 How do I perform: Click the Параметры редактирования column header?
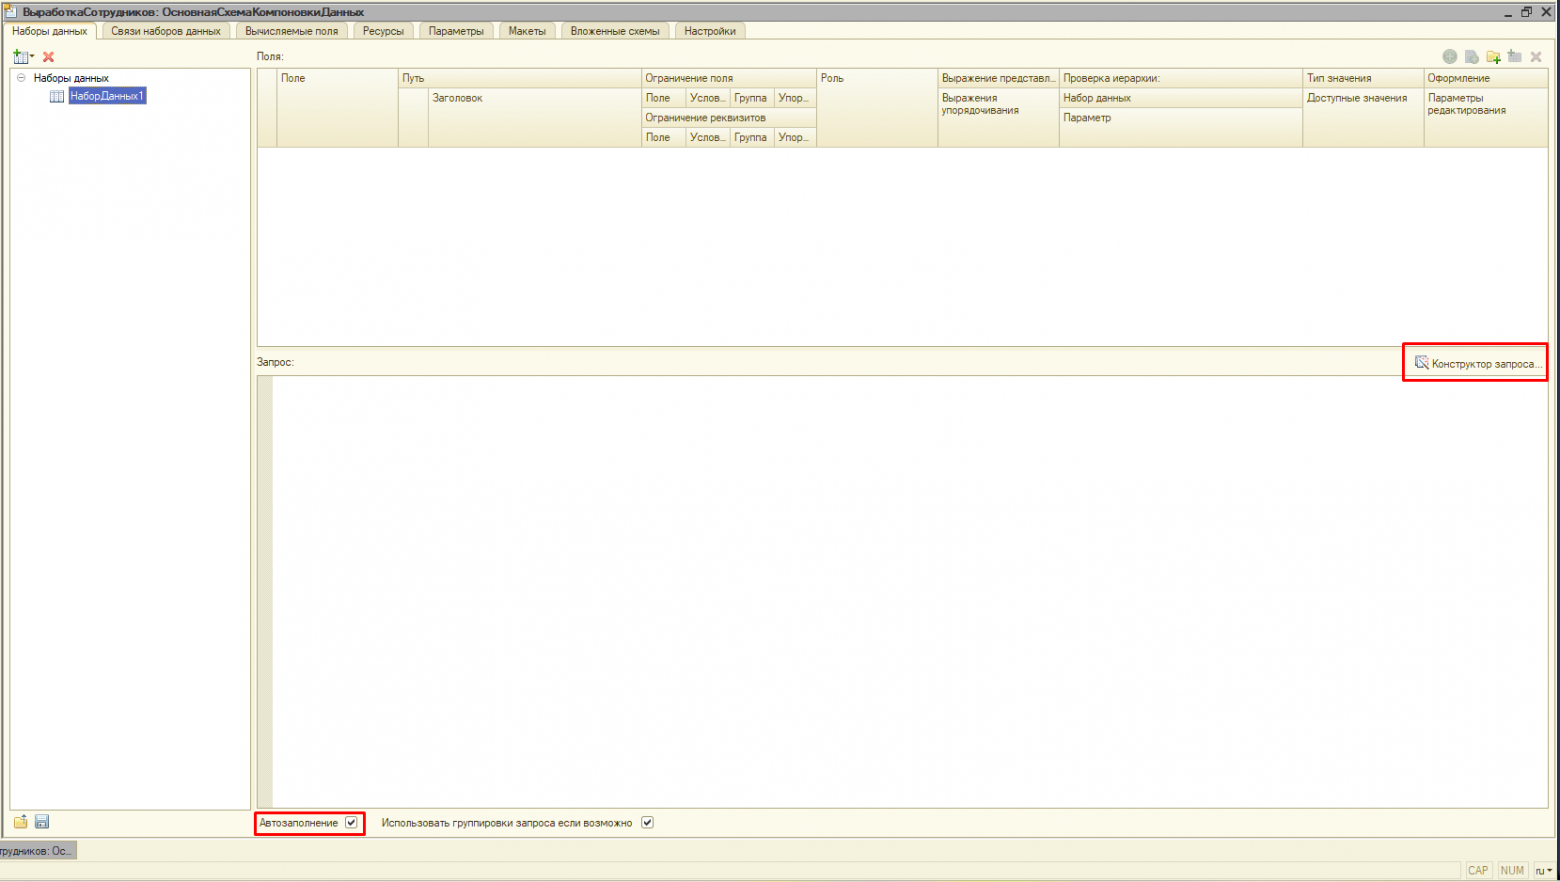pyautogui.click(x=1486, y=118)
